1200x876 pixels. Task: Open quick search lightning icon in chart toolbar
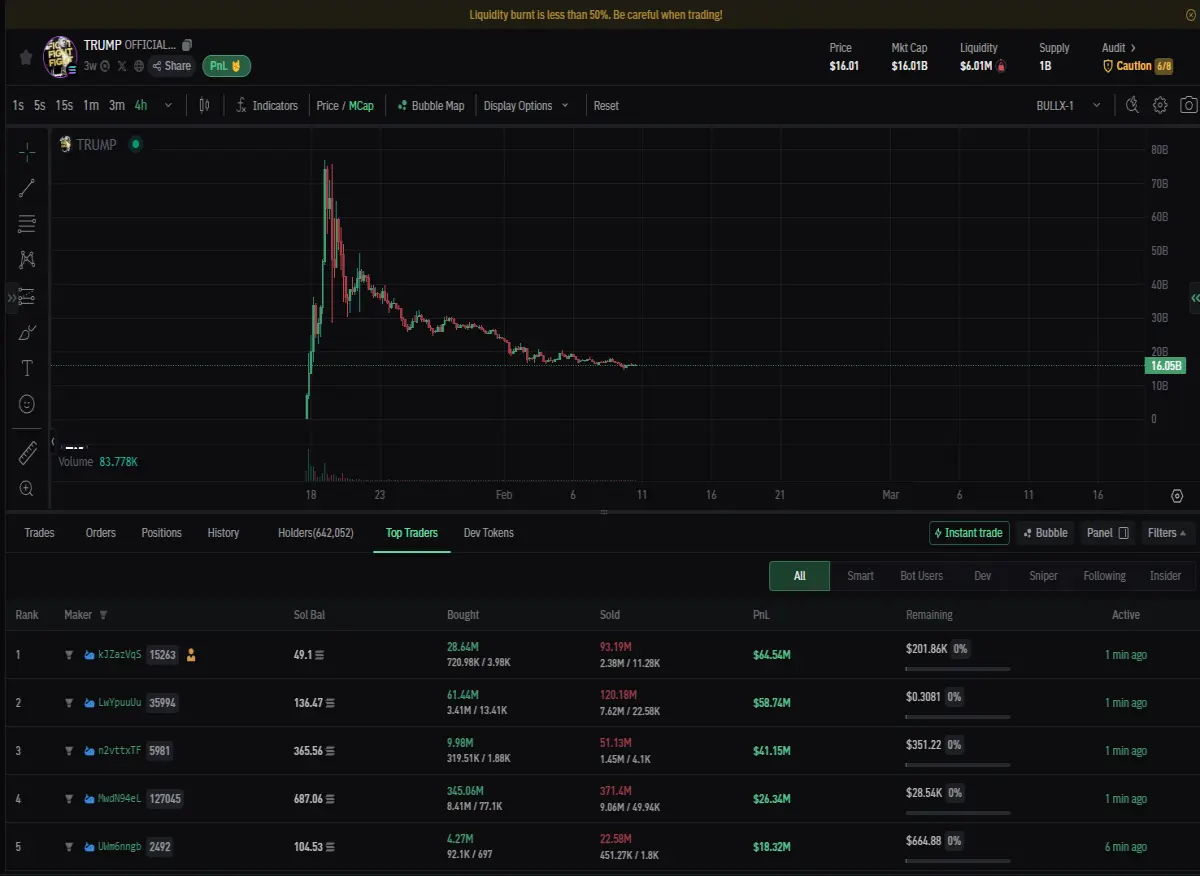1132,105
